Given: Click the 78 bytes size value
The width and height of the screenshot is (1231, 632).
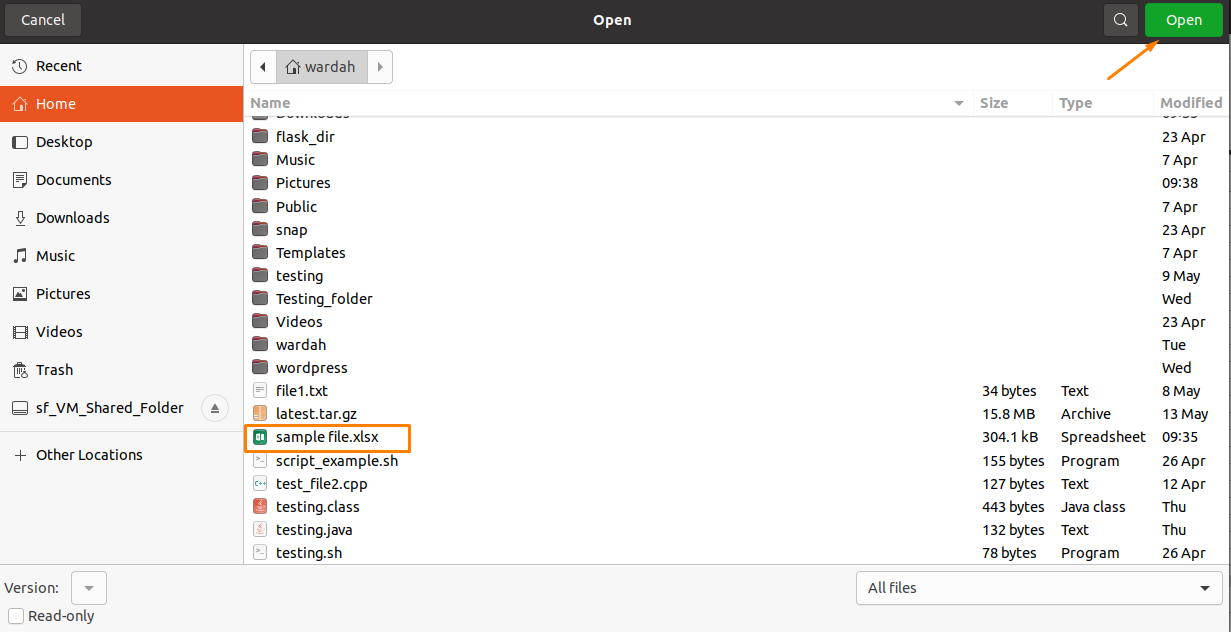Looking at the screenshot, I should tap(1009, 553).
